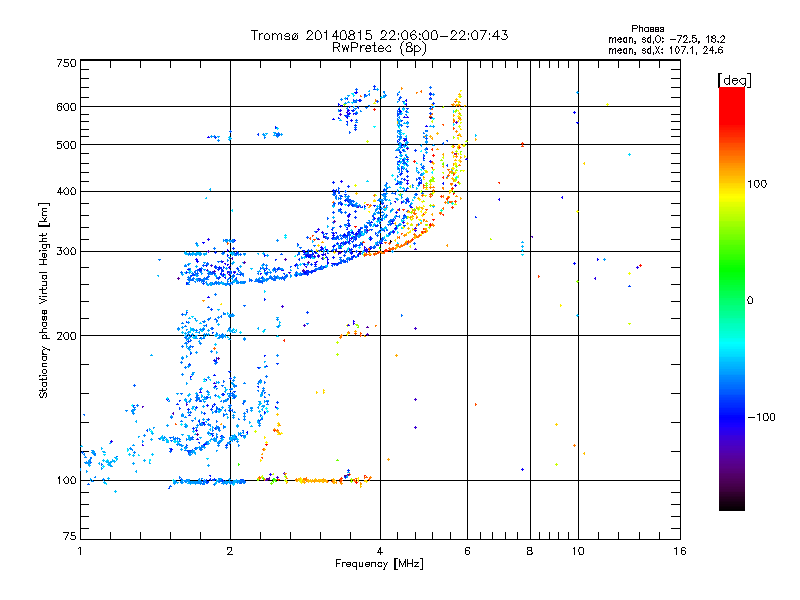Click the y-axis '500' tick label
The height and width of the screenshot is (600, 800).
coord(67,145)
